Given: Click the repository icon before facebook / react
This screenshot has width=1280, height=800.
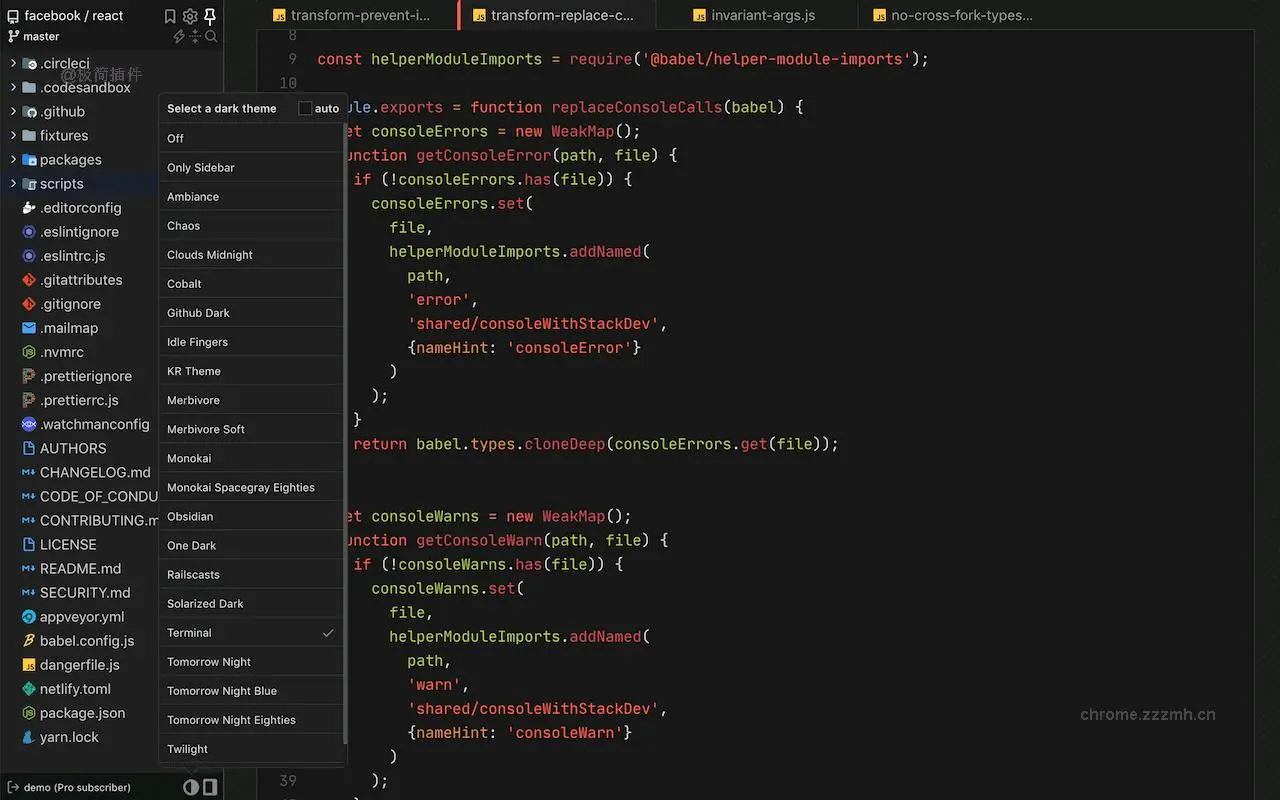Looking at the screenshot, I should tap(13, 15).
